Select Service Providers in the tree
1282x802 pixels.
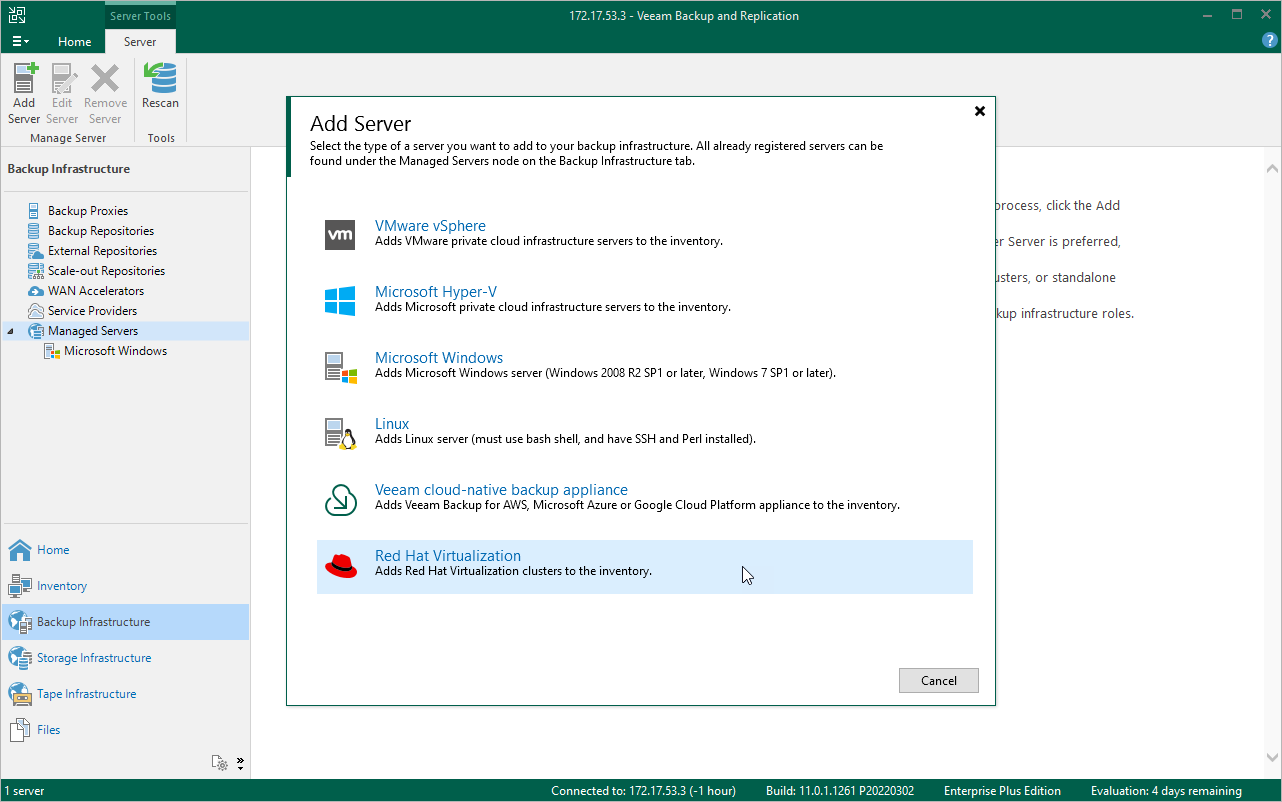92,311
